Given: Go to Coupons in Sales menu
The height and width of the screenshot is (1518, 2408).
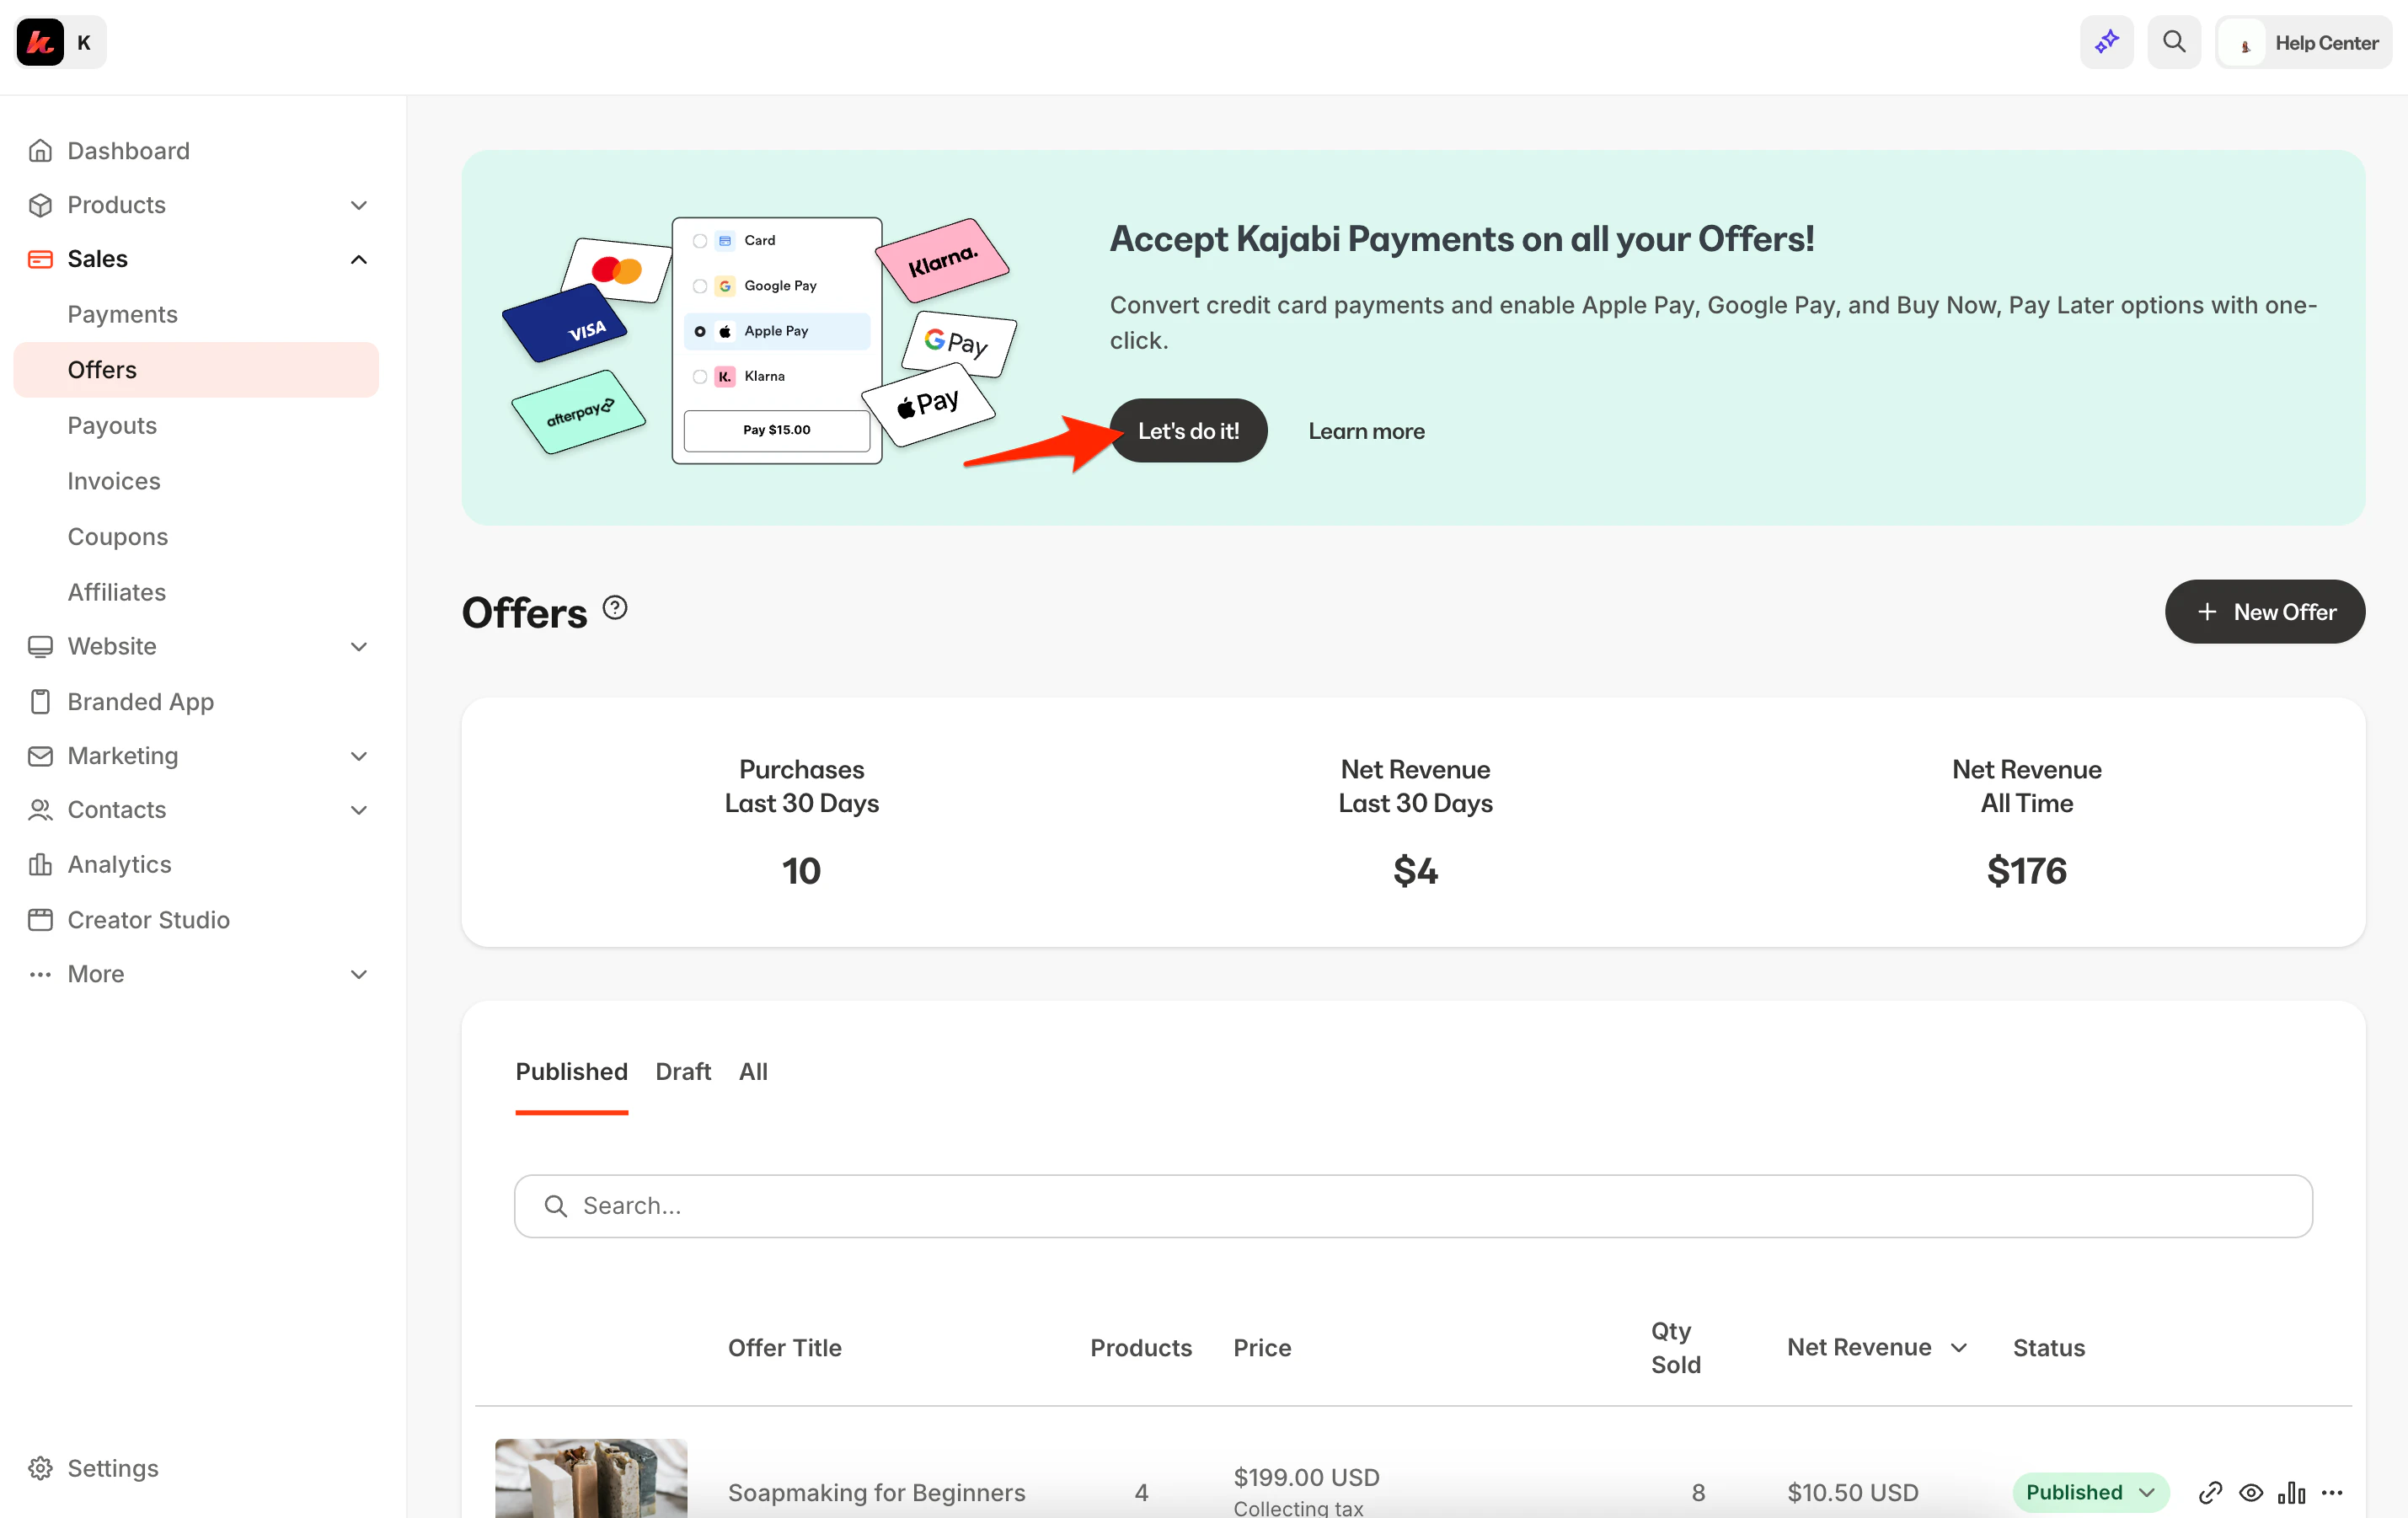Looking at the screenshot, I should (x=117, y=537).
